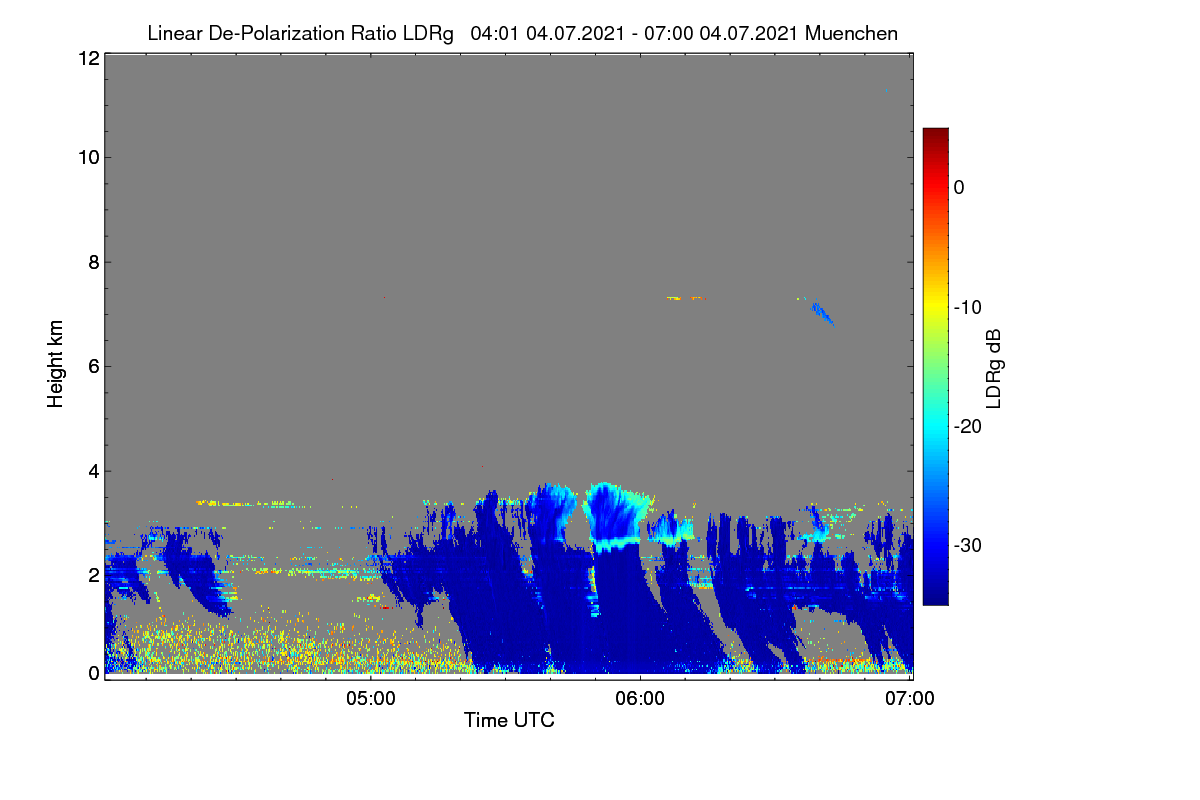Viewport: 1200px width, 800px height.
Task: Click the 12 height axis label
Action: point(88,58)
